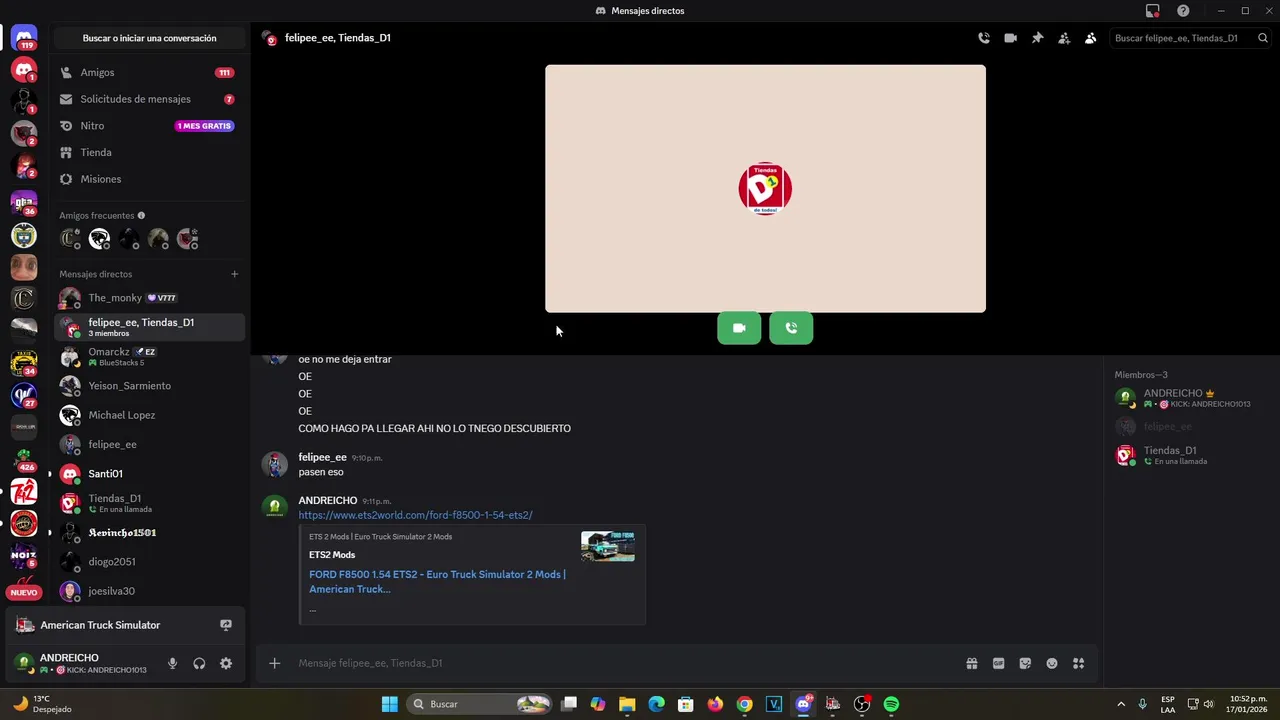Select felipee_ee in members list
This screenshot has width=1280, height=720.
click(1190, 427)
